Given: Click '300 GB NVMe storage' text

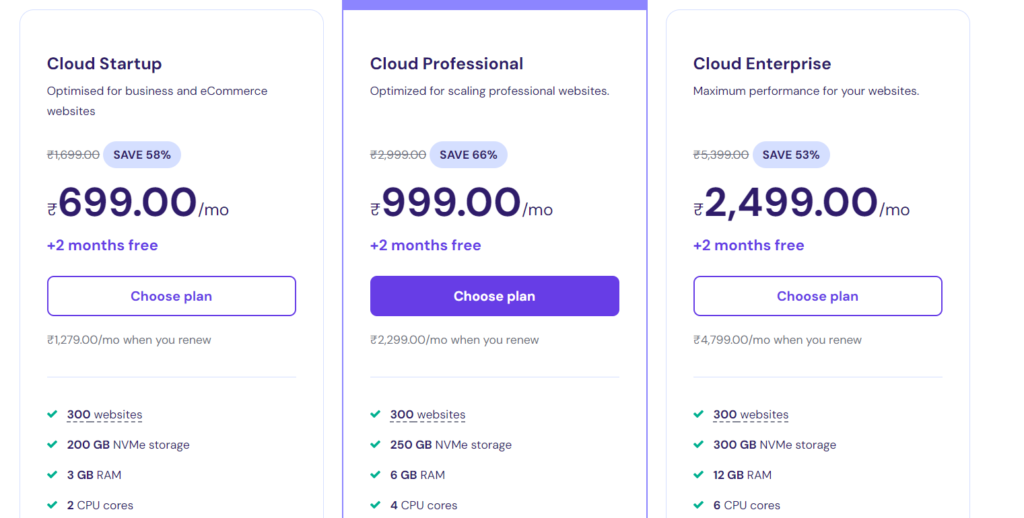Looking at the screenshot, I should click(775, 445).
